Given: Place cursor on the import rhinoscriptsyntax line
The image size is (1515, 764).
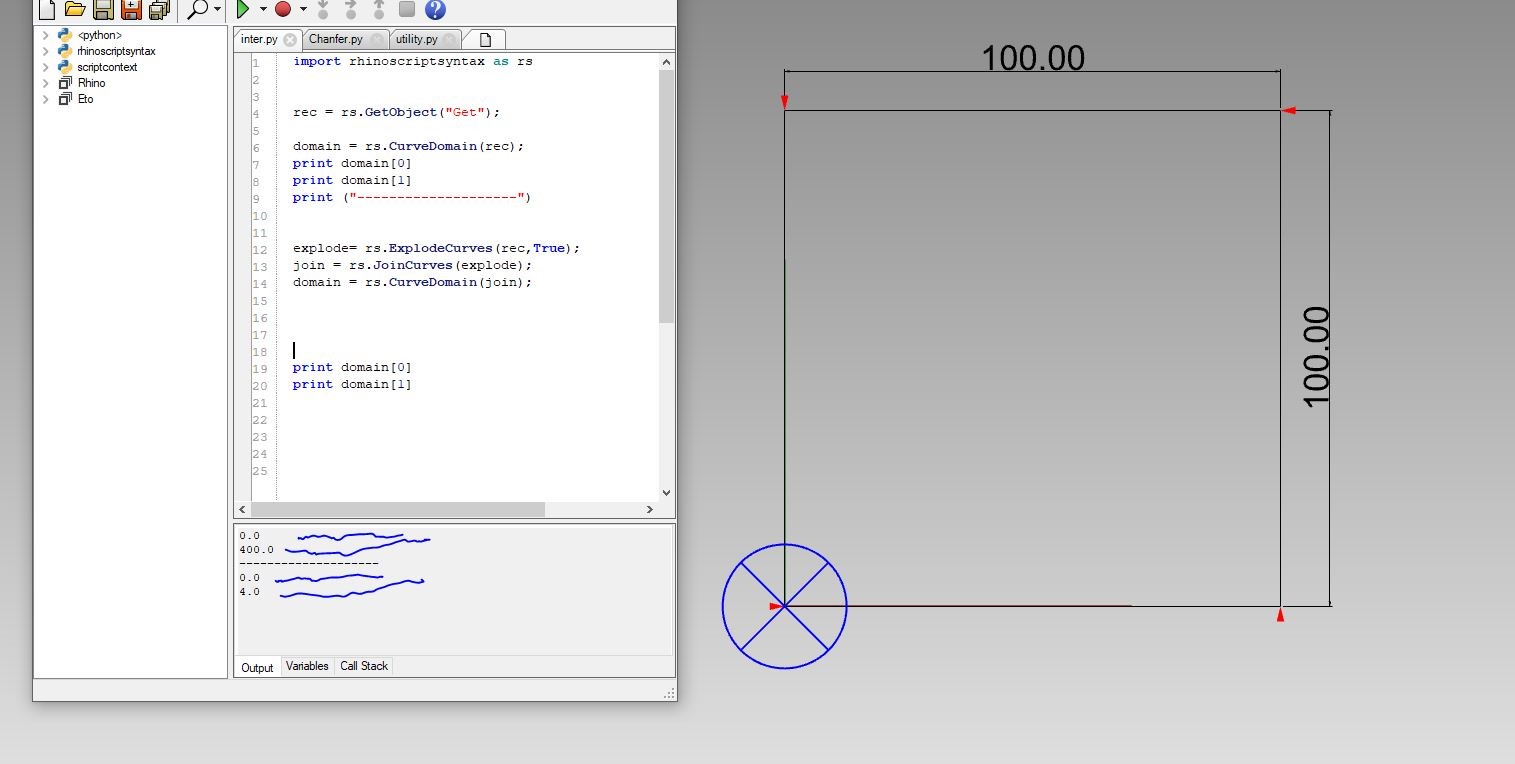Looking at the screenshot, I should click(x=412, y=61).
